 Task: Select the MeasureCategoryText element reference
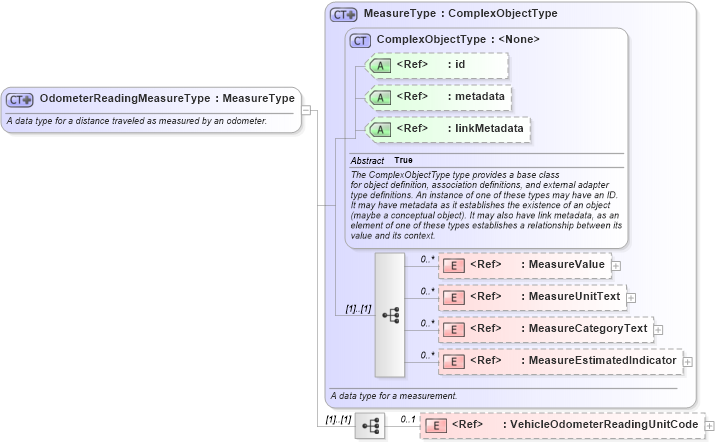546,330
